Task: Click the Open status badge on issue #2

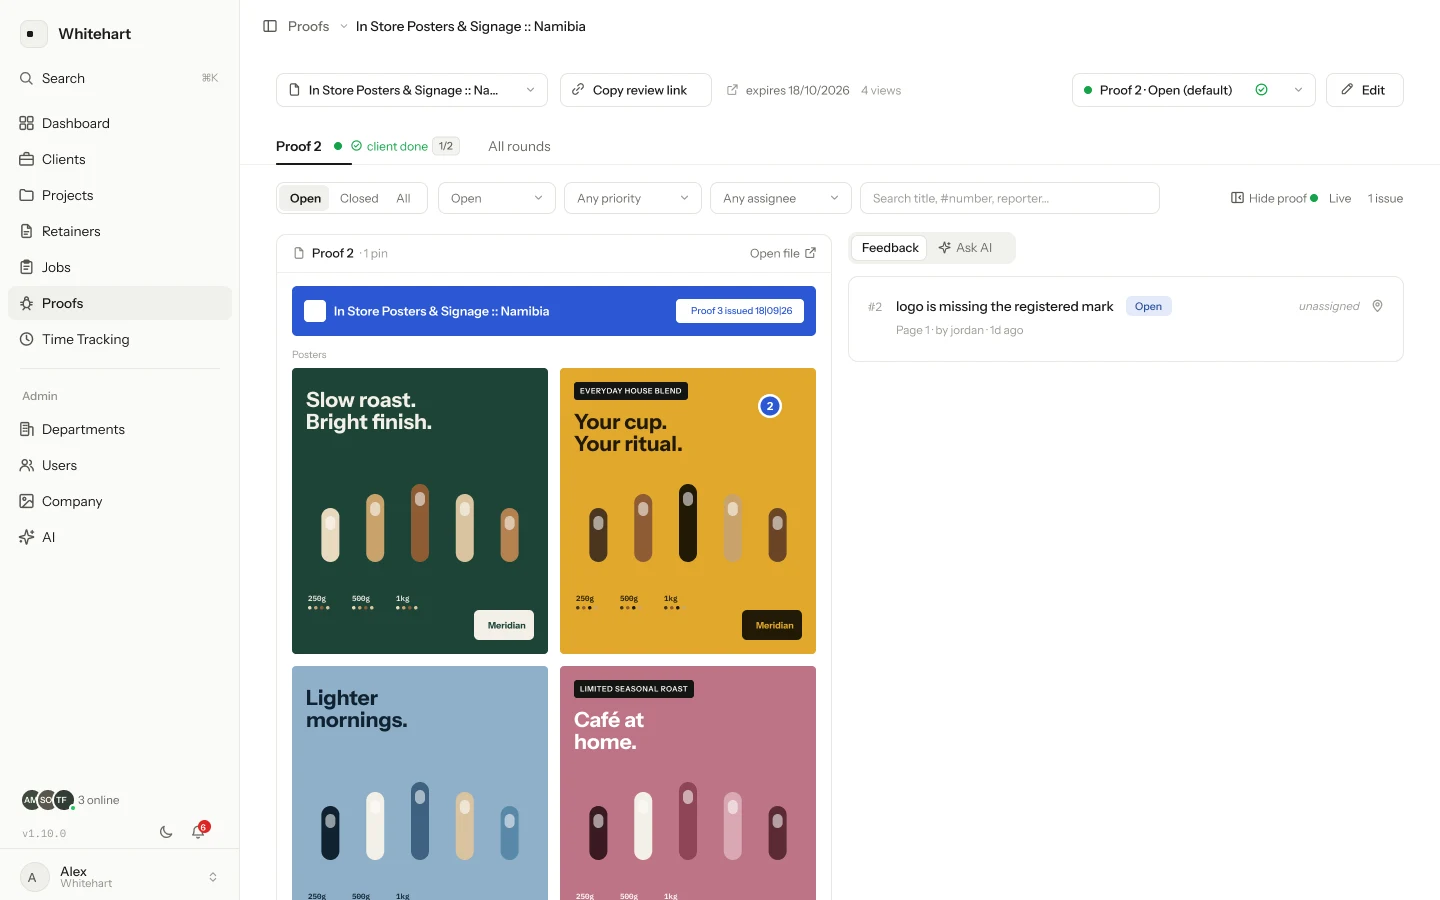Action: pos(1148,306)
